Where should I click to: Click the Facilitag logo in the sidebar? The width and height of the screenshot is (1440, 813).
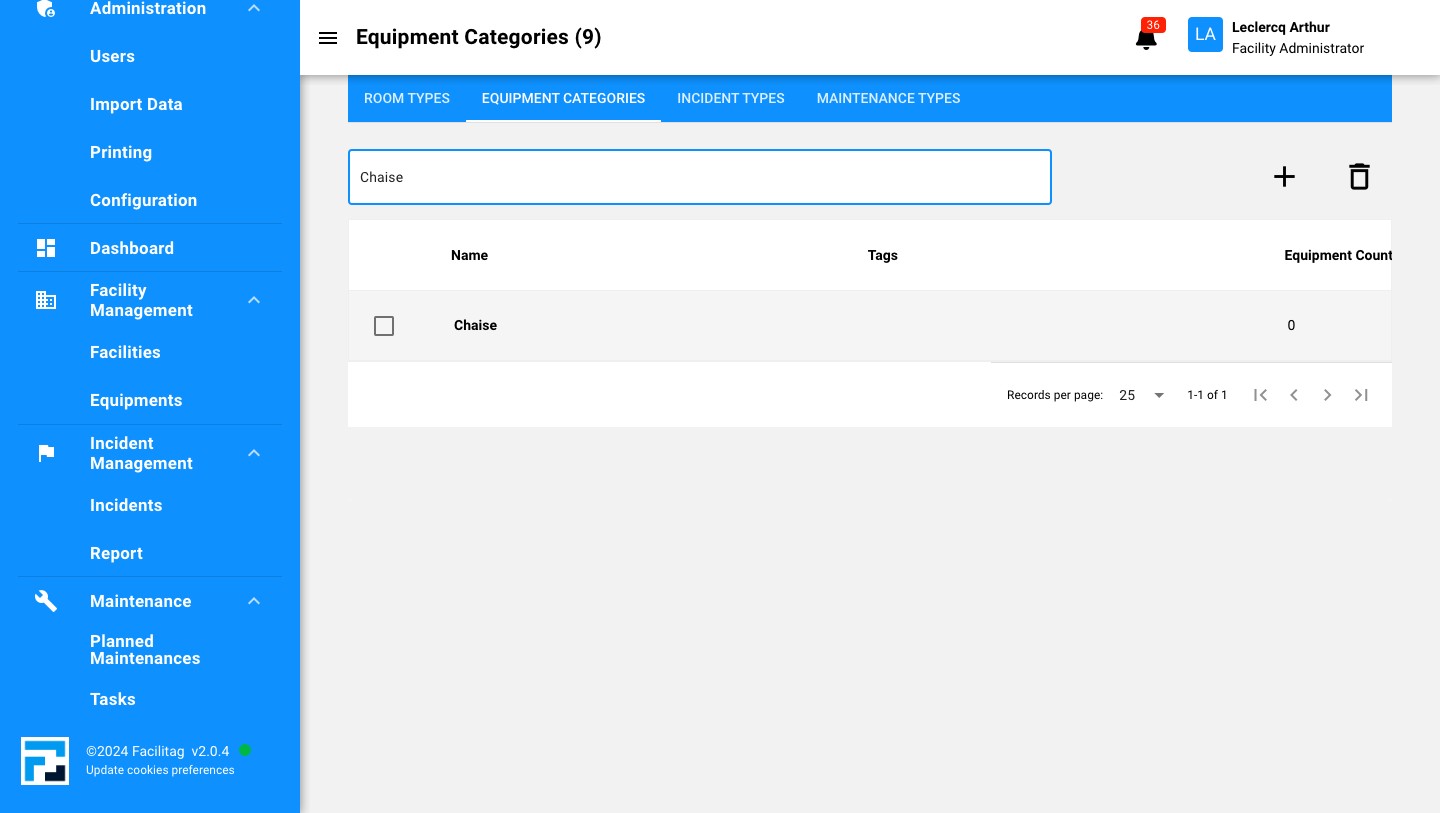pos(45,761)
